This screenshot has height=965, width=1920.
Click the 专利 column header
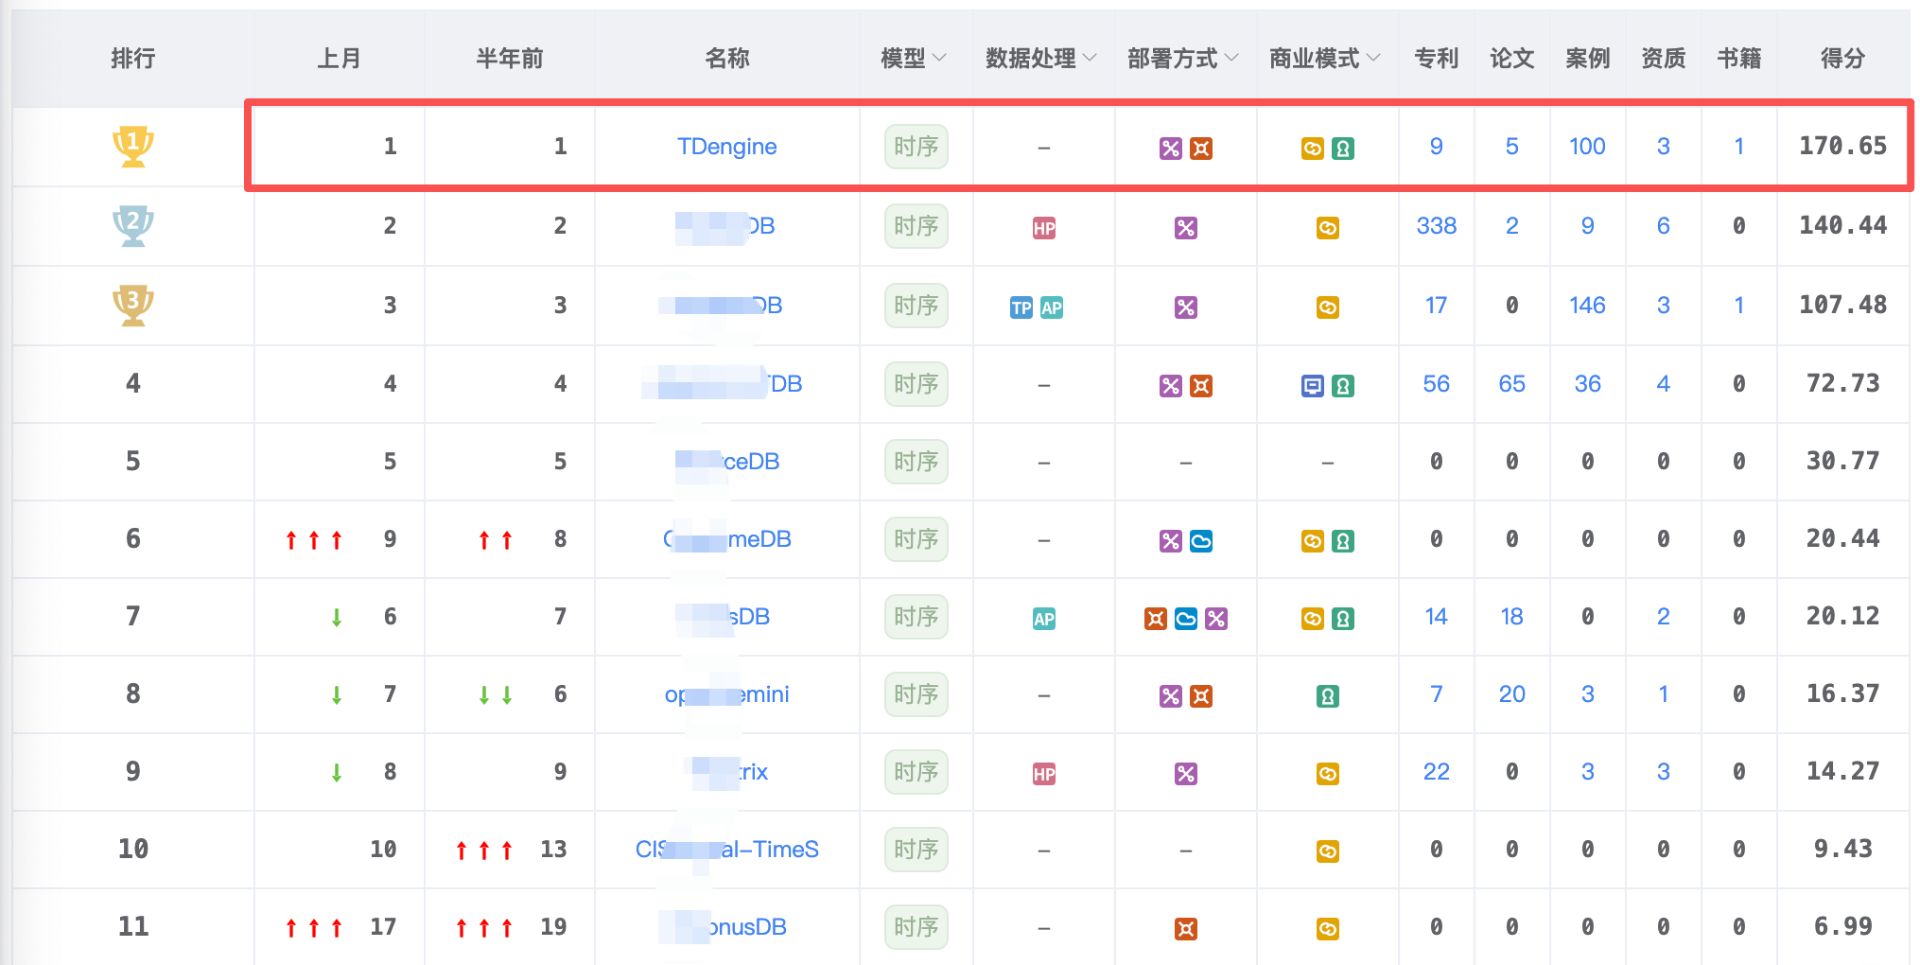[1436, 58]
